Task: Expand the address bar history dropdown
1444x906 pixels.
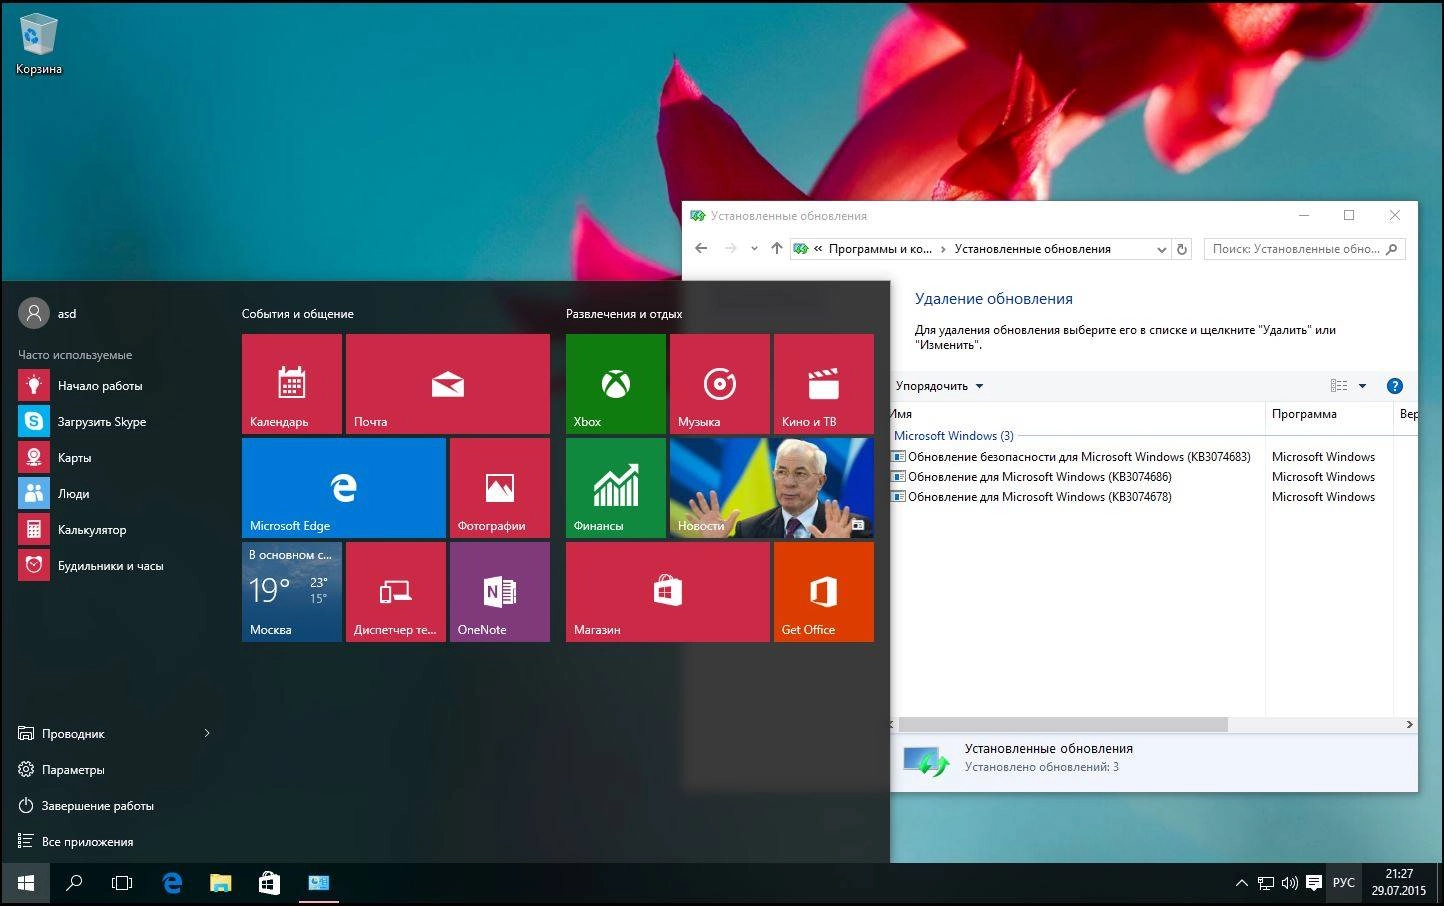Action: click(1161, 249)
